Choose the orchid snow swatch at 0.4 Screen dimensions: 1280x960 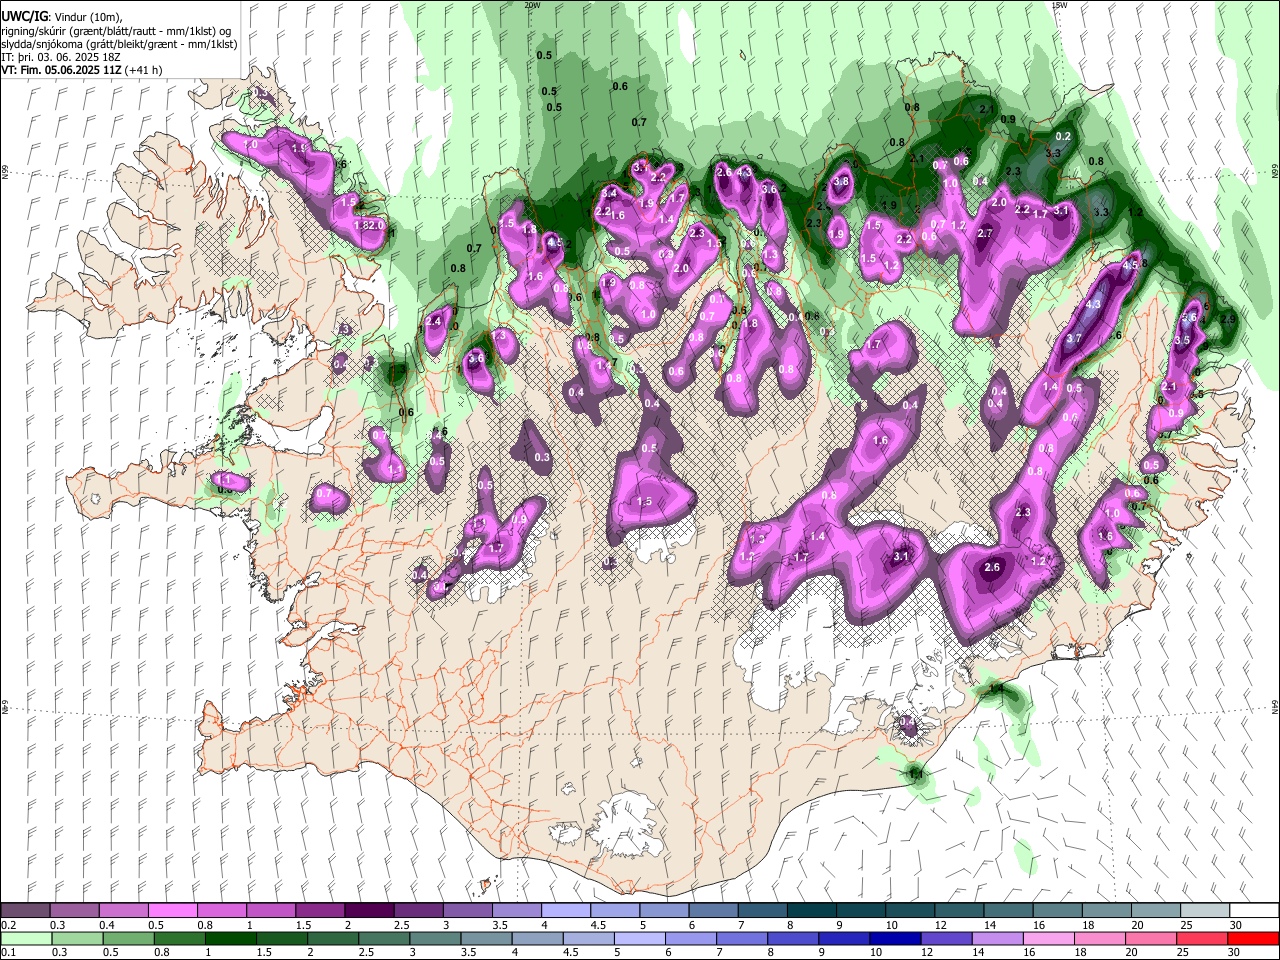coord(123,910)
